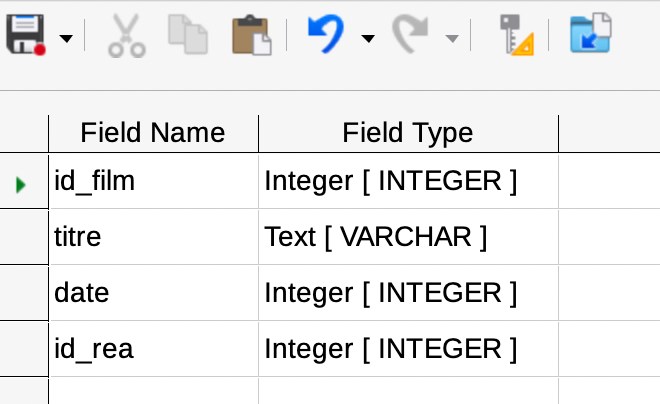The width and height of the screenshot is (660, 404).
Task: Open the date field type cell
Action: (x=408, y=293)
